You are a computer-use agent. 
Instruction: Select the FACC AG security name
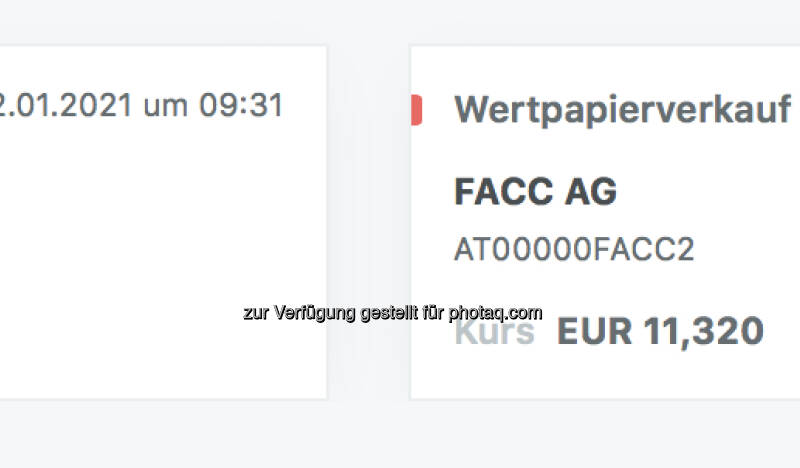pyautogui.click(x=535, y=191)
